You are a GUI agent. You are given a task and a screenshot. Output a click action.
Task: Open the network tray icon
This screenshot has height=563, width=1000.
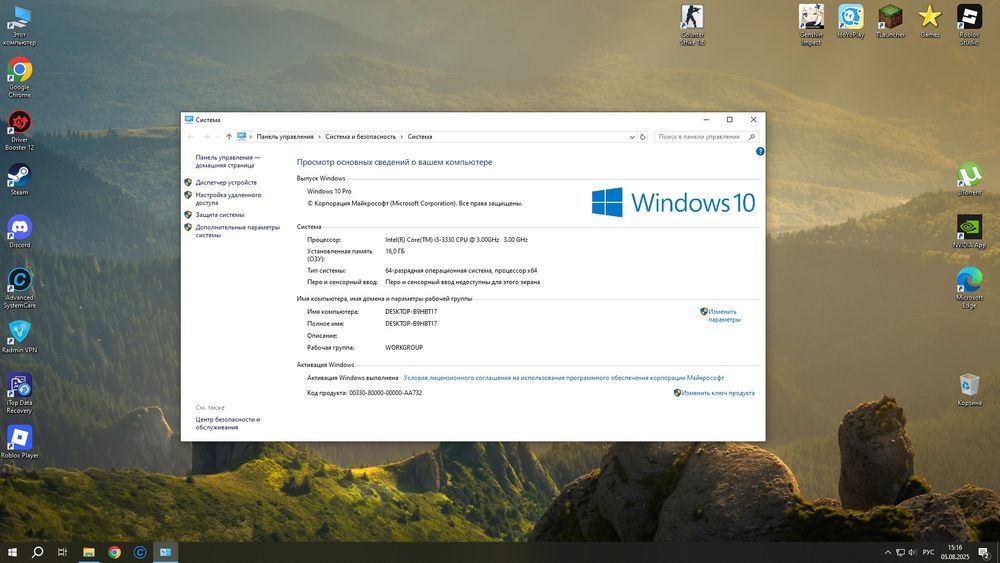point(900,552)
